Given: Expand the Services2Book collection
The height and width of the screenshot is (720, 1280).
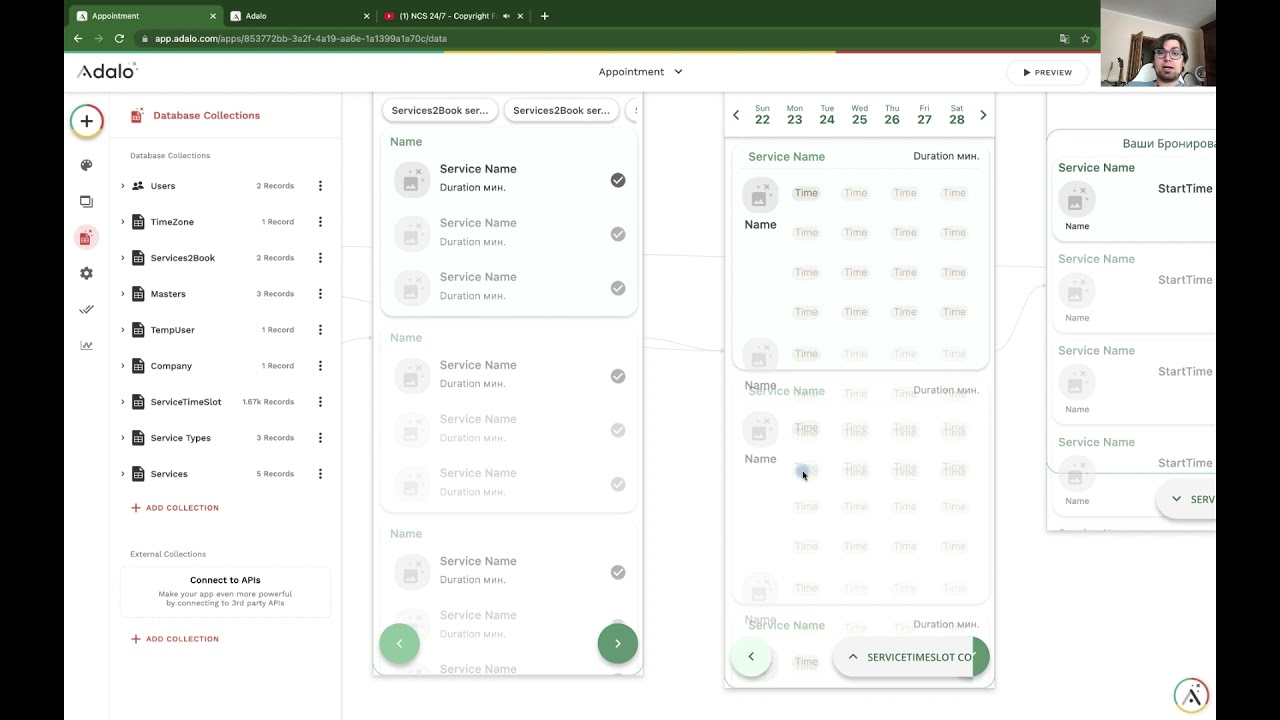Looking at the screenshot, I should point(123,258).
